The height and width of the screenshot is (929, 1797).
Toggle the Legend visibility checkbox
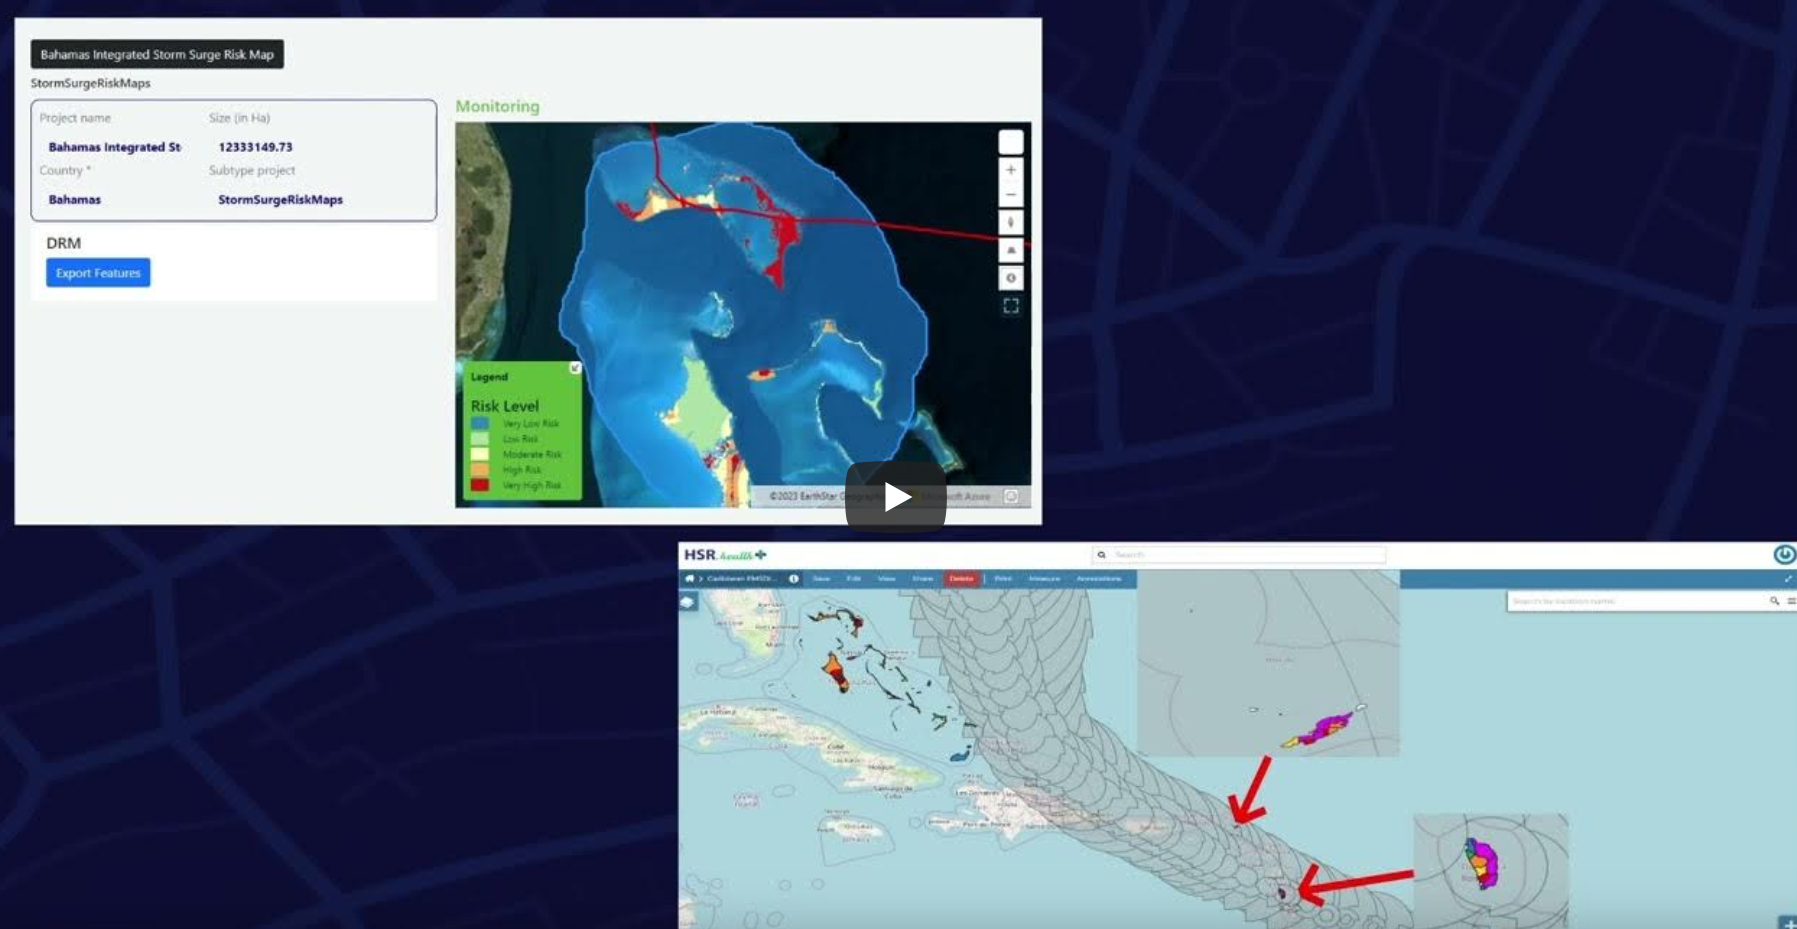[575, 367]
